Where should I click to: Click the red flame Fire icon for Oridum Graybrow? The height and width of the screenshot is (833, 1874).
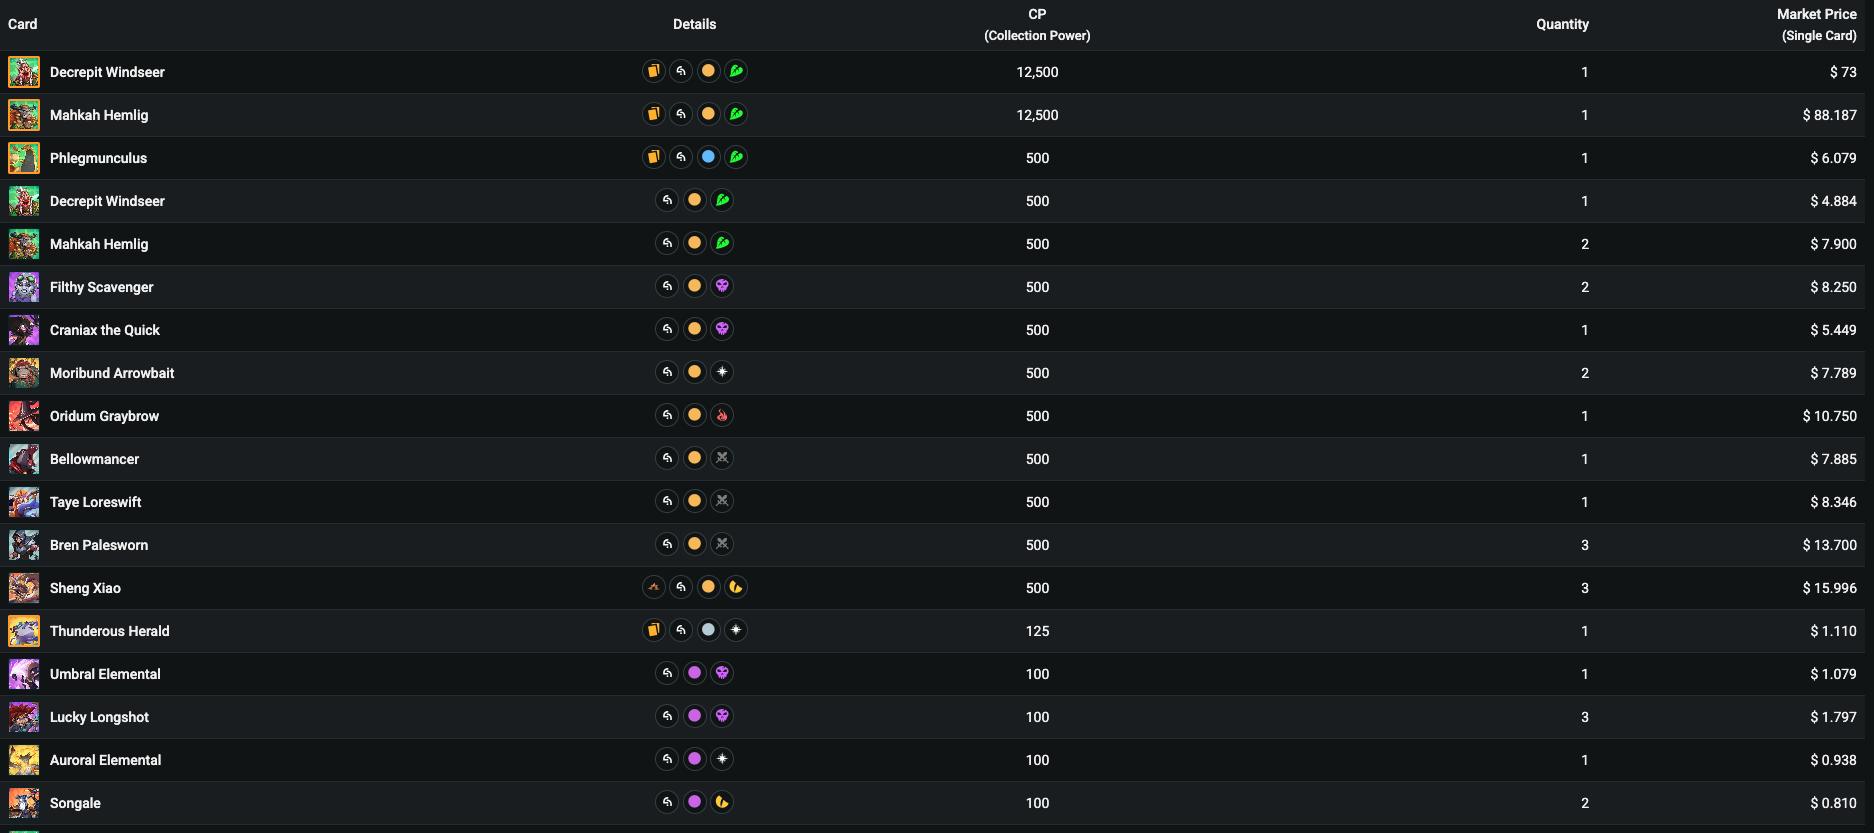722,415
